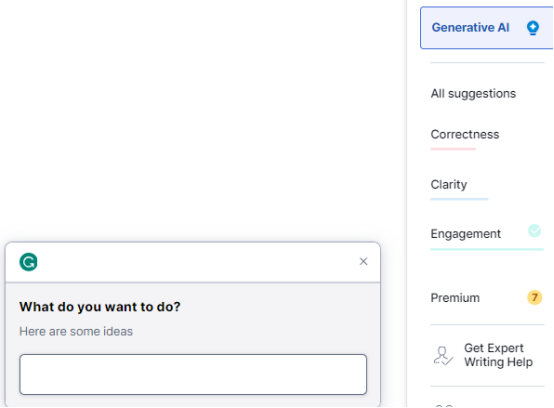Click the blue Clarity progress bar

(x=459, y=199)
